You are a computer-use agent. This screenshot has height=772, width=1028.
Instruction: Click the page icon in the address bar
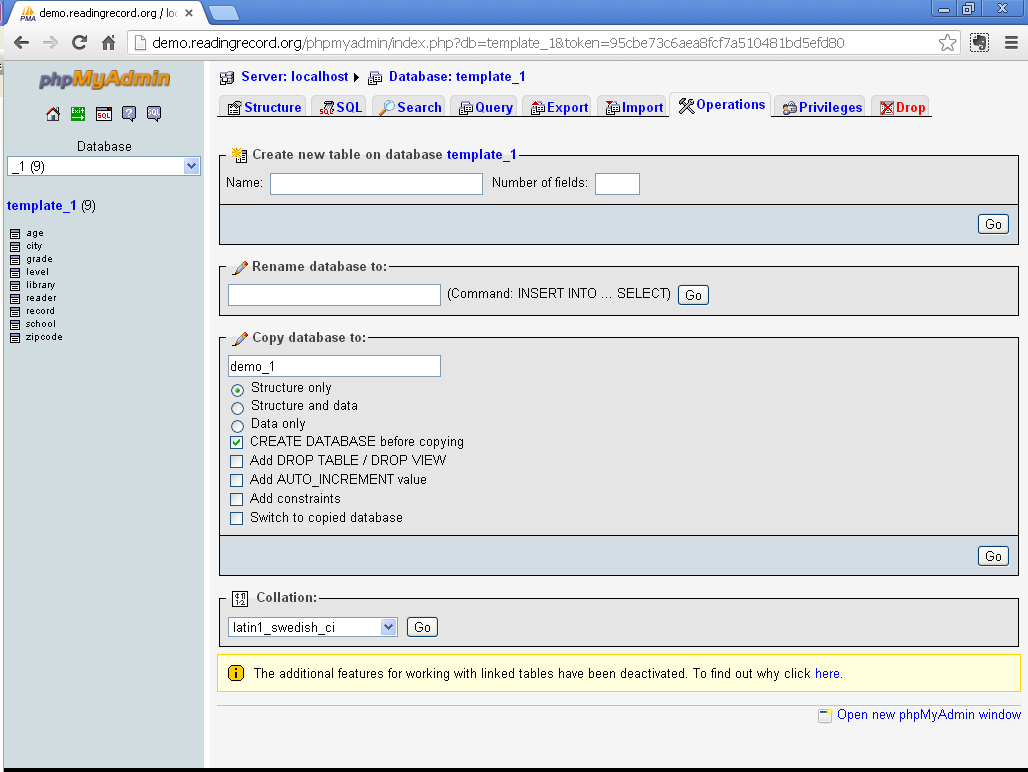point(140,43)
